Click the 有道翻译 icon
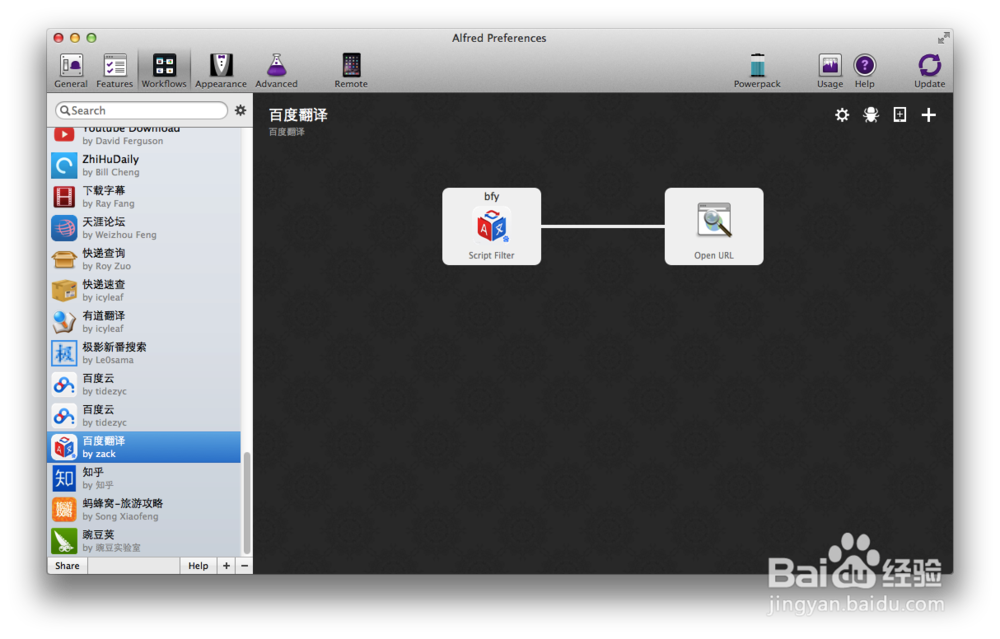Screen dimensions: 1000x639 point(64,322)
